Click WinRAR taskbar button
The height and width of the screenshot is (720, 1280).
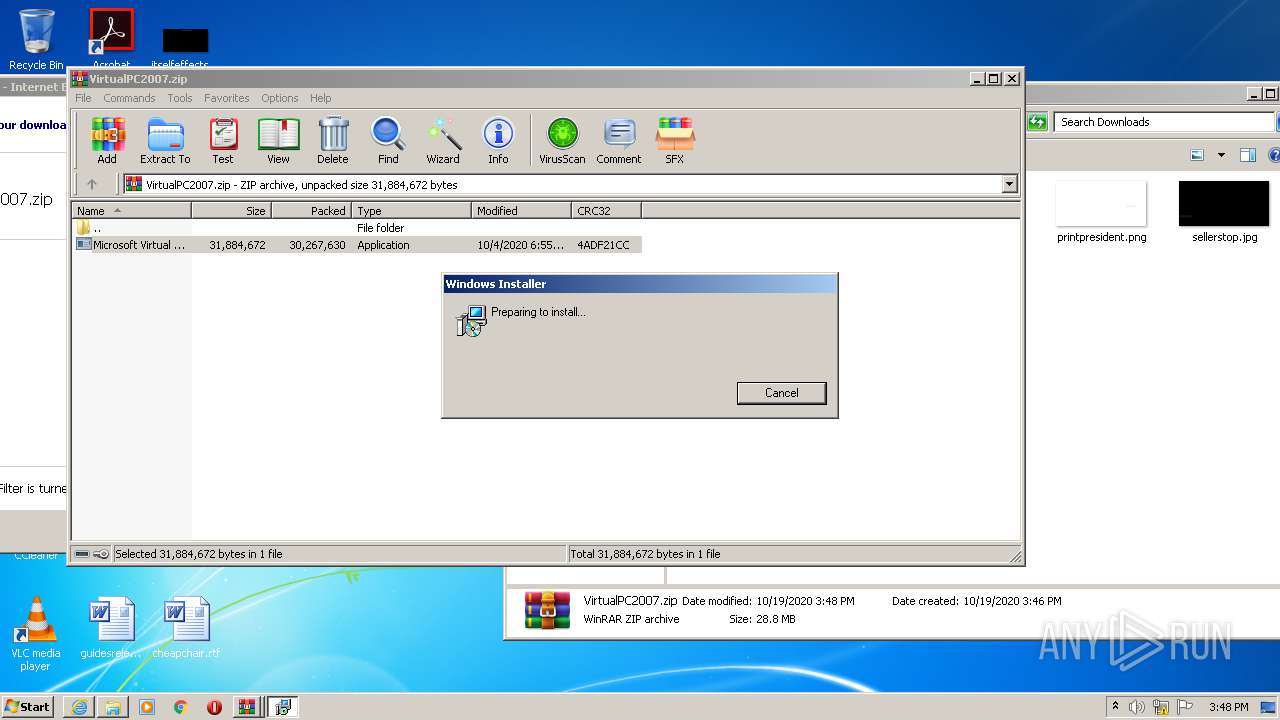(247, 707)
